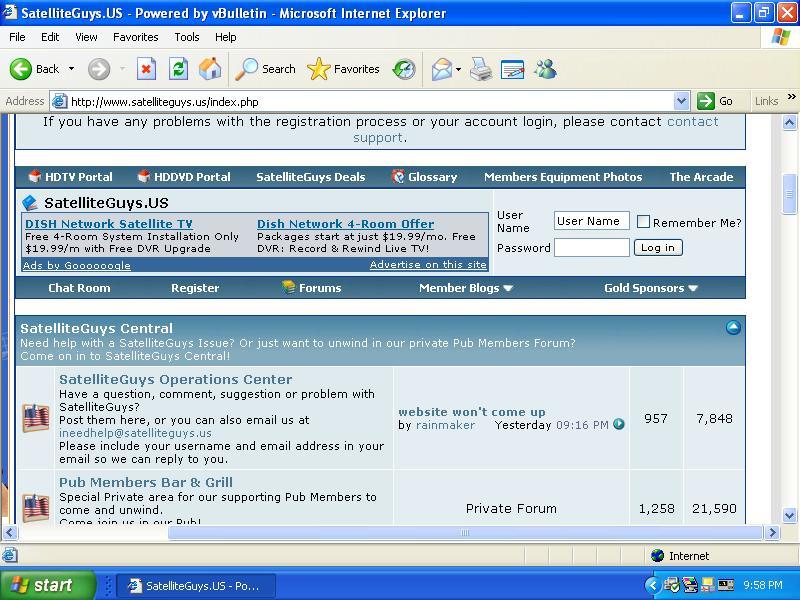Click the Windows logo throbber icon

coord(781,37)
